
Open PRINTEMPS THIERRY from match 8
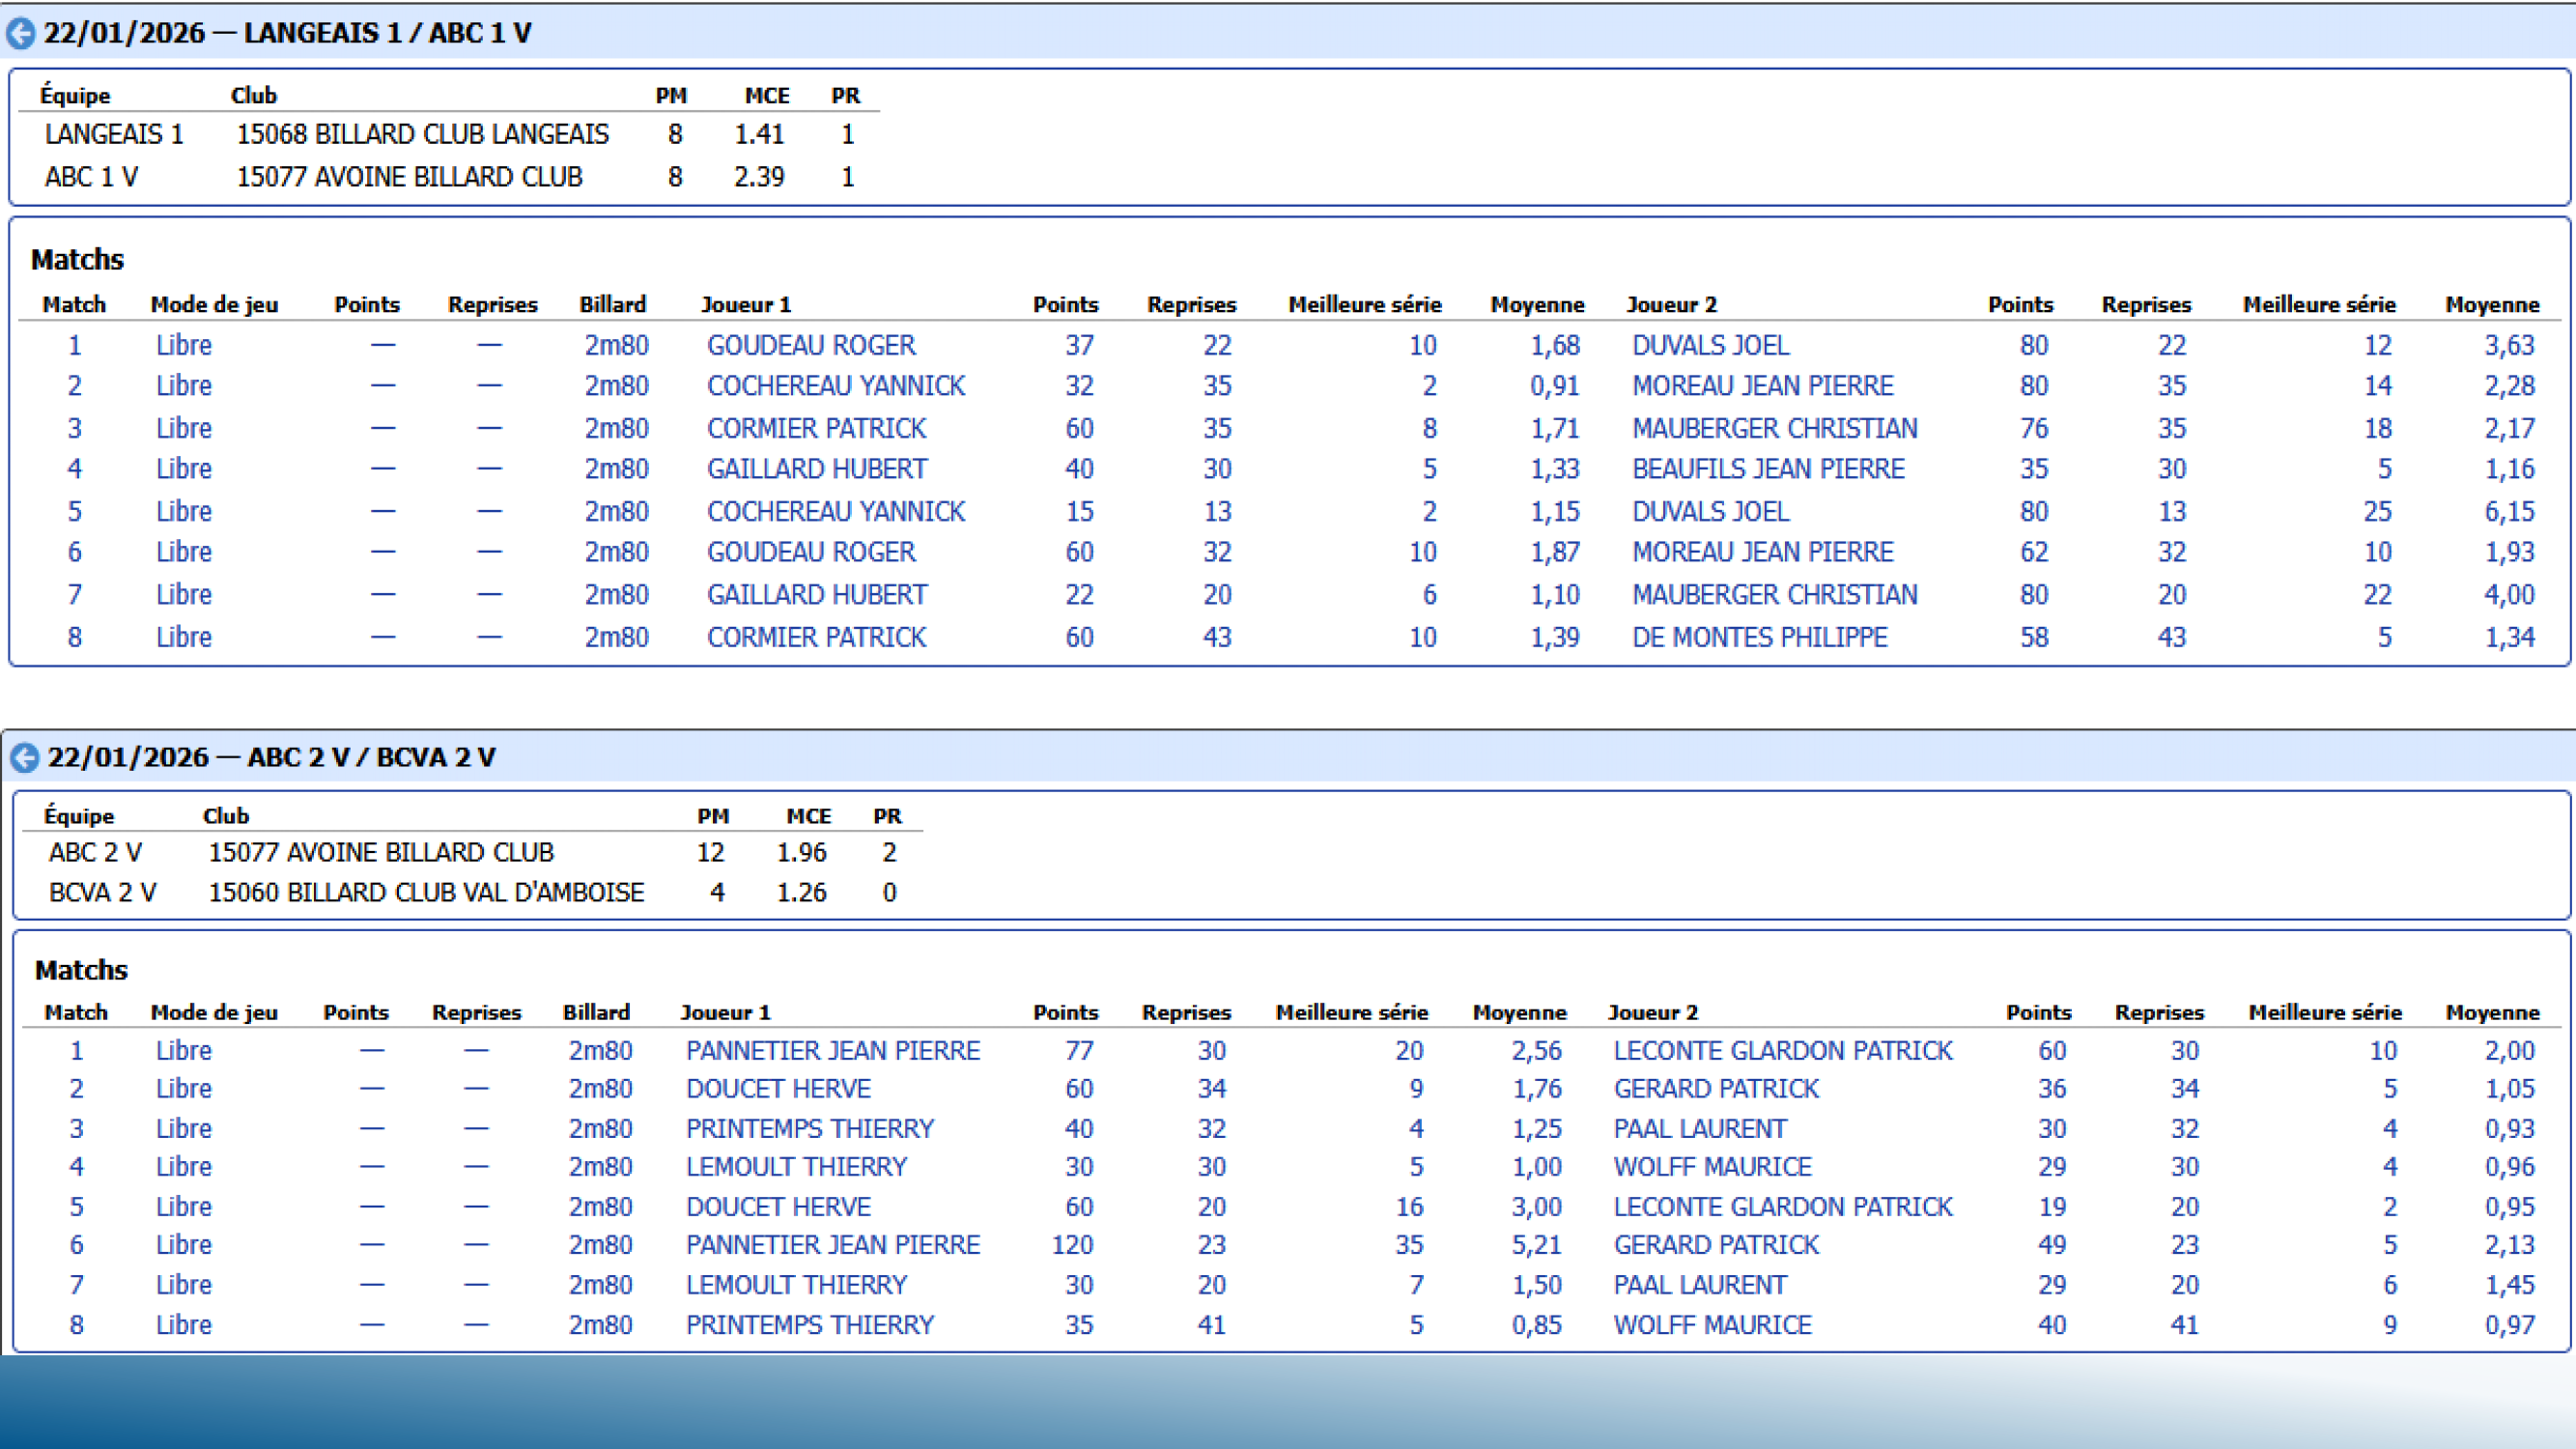coord(809,1324)
